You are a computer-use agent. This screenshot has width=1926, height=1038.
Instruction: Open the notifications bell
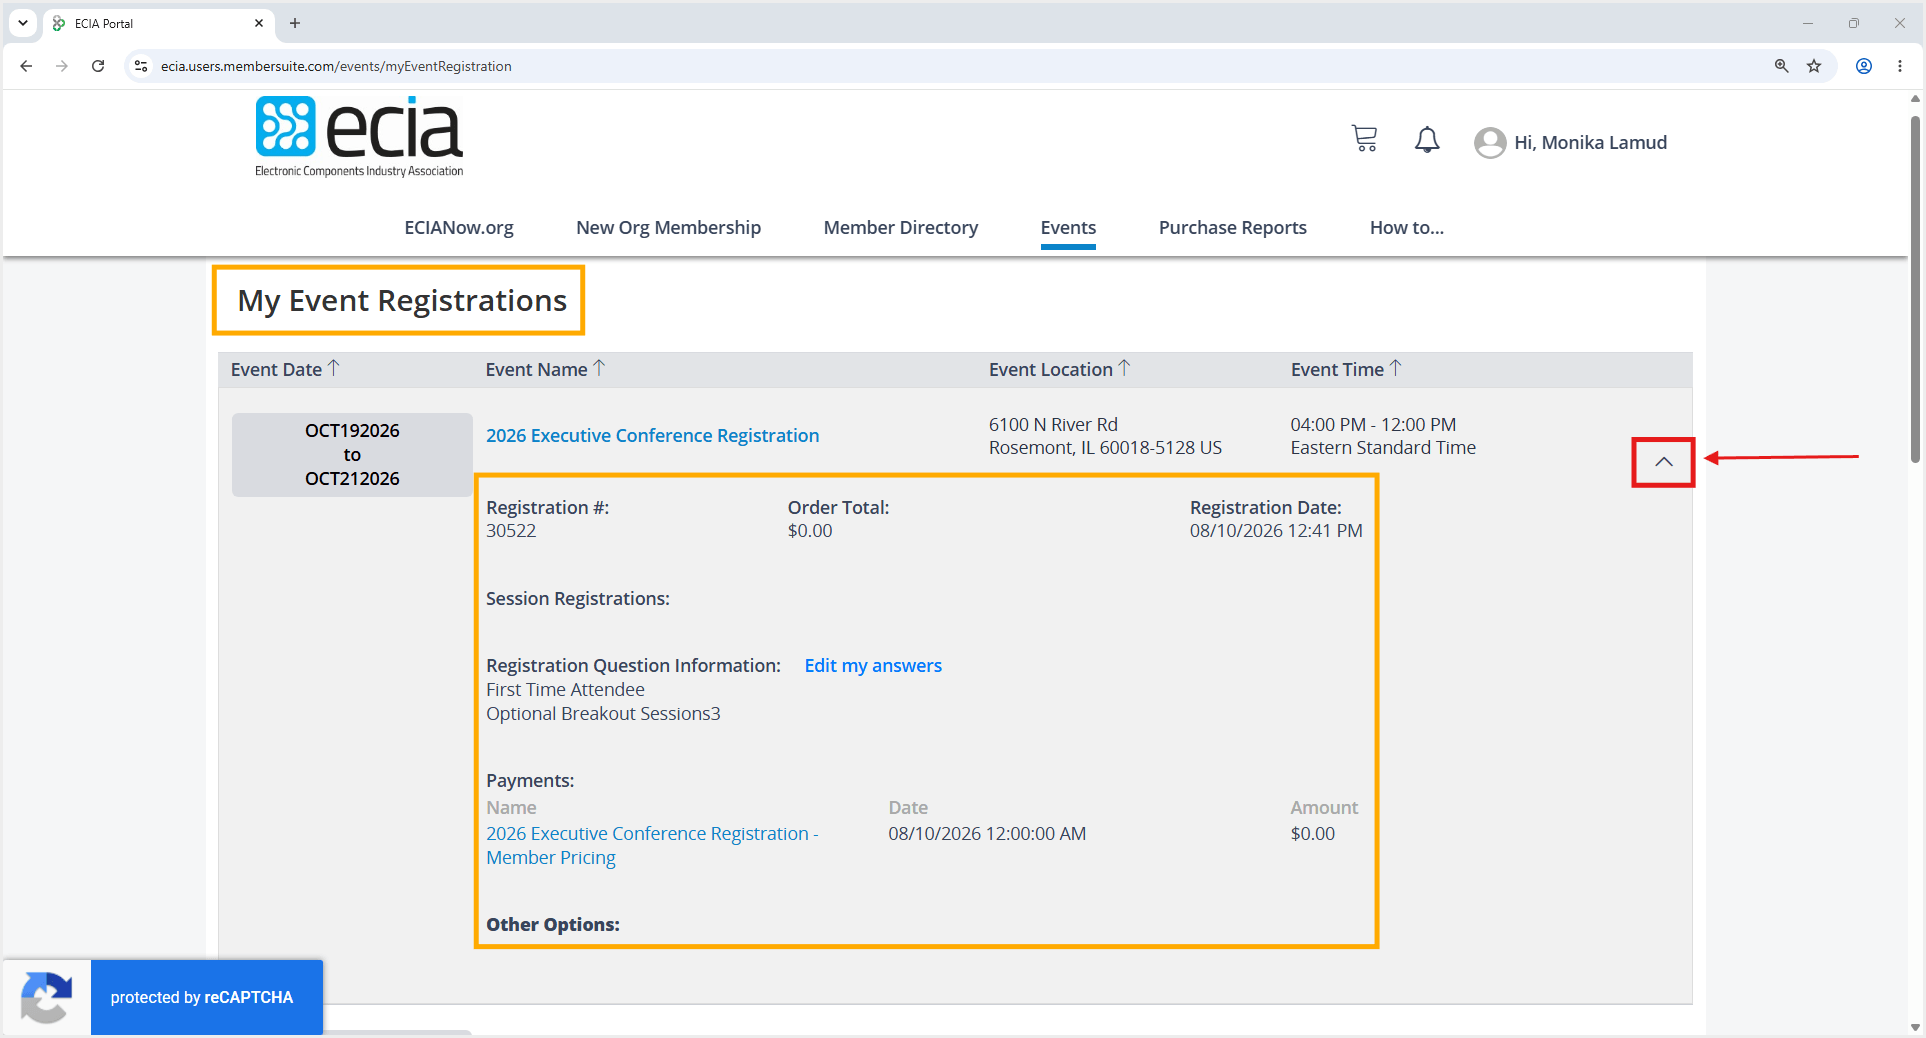(x=1427, y=140)
